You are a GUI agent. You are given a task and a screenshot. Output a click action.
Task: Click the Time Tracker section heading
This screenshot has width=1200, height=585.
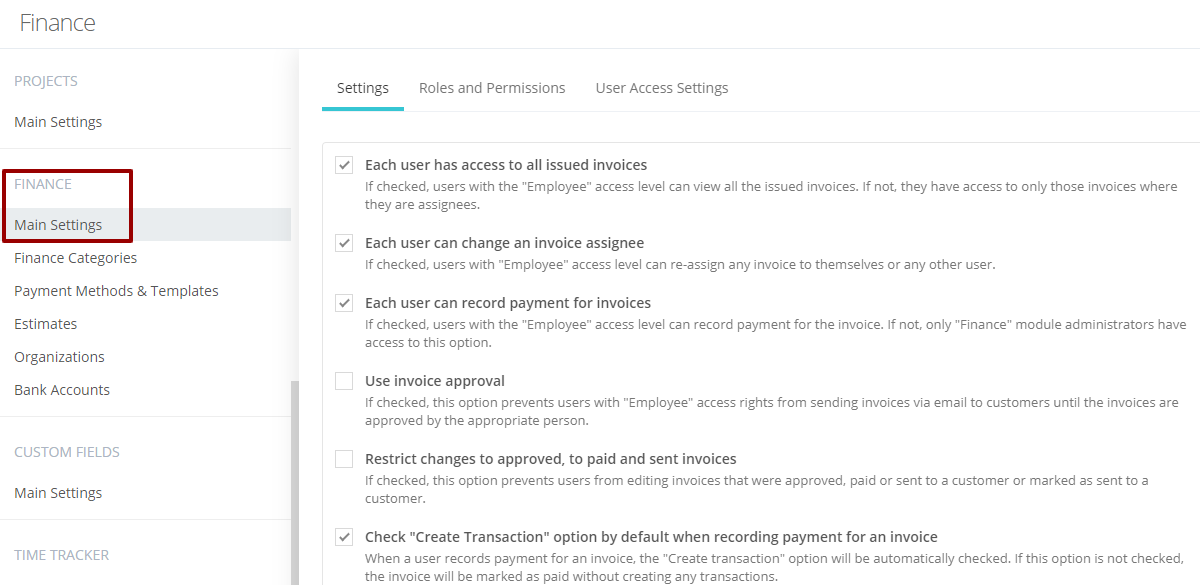(x=62, y=555)
